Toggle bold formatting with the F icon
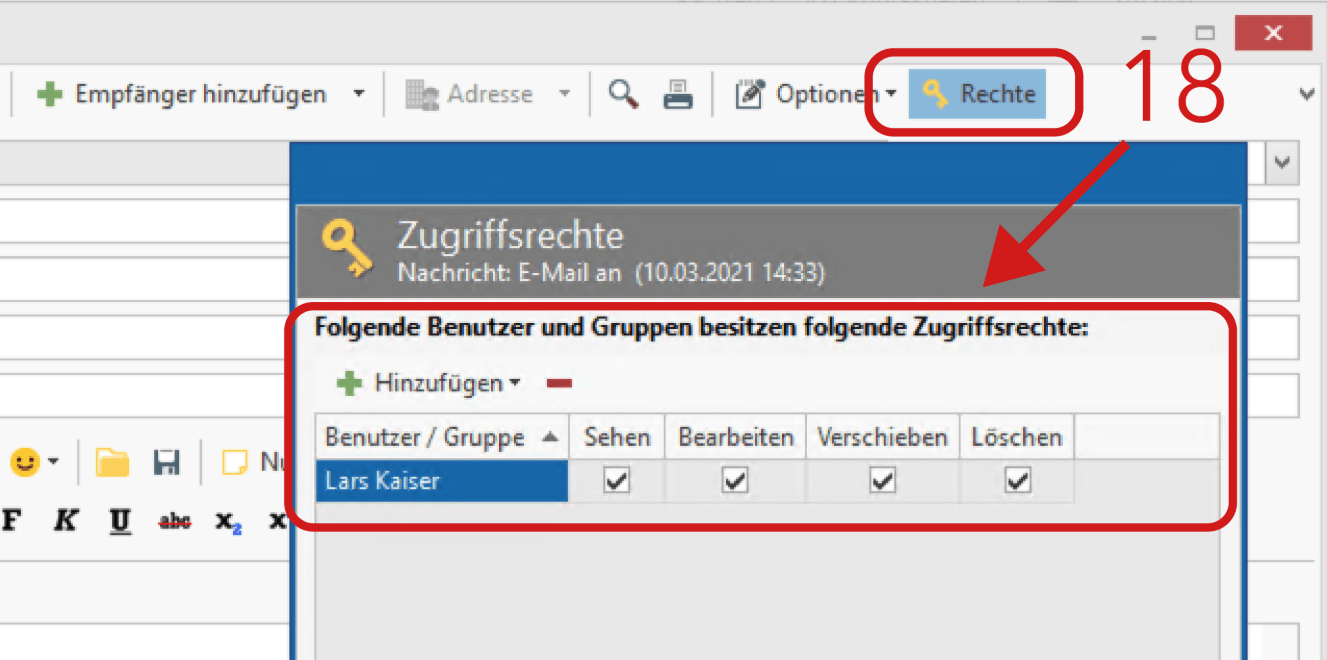This screenshot has width=1327, height=660. [x=14, y=520]
